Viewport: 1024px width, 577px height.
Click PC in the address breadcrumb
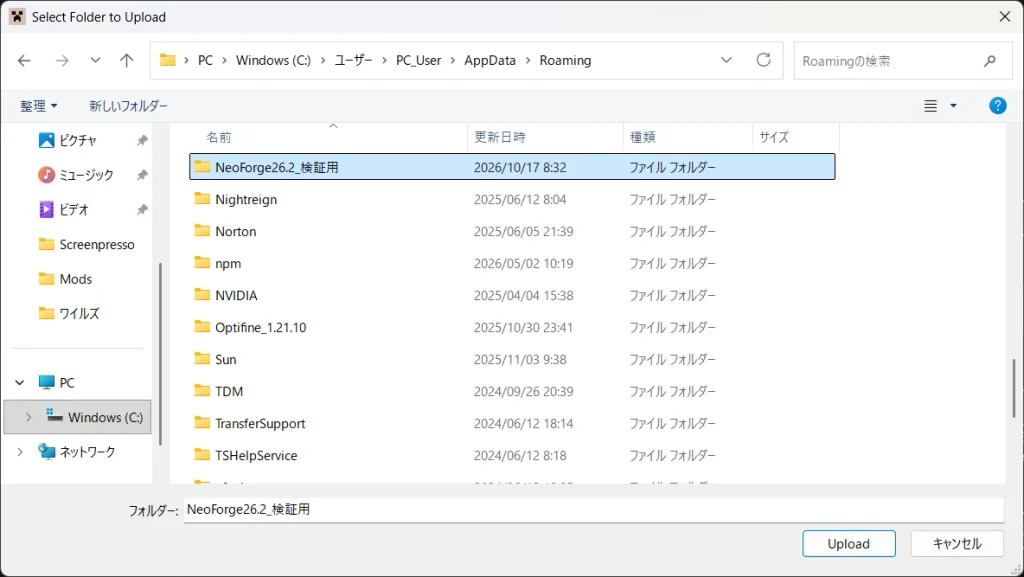pos(205,60)
